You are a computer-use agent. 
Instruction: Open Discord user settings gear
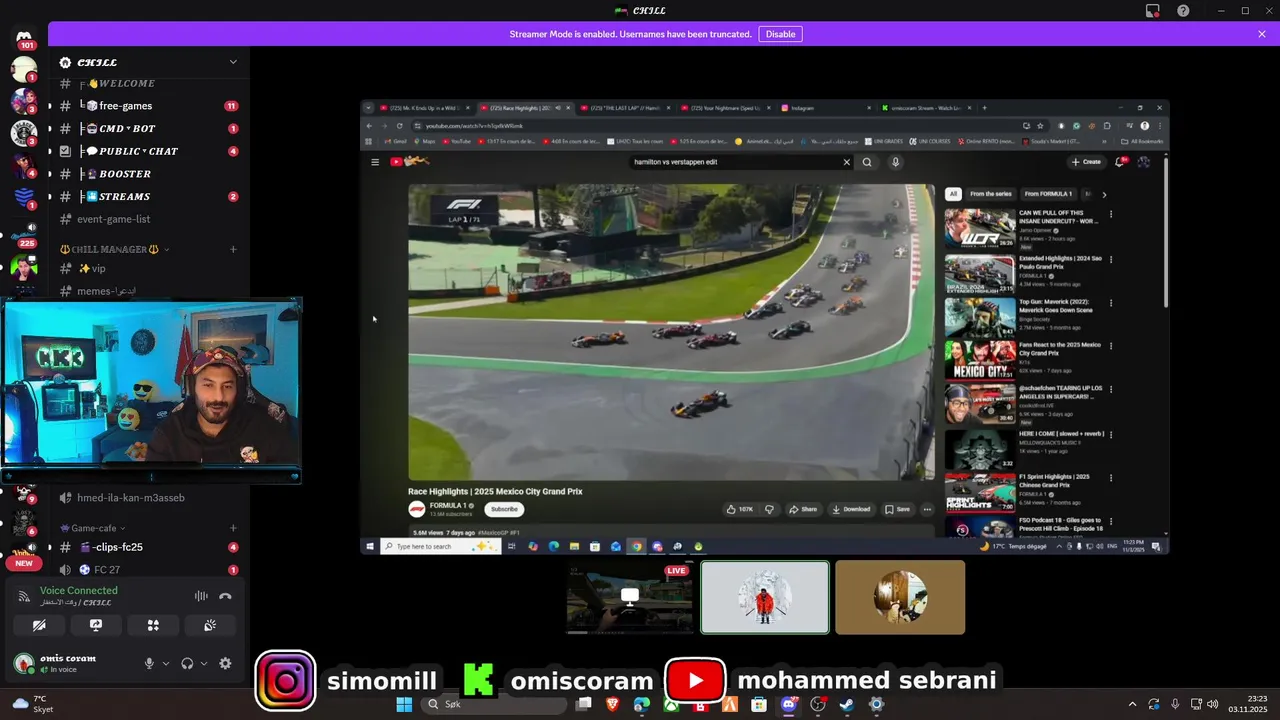225,663
